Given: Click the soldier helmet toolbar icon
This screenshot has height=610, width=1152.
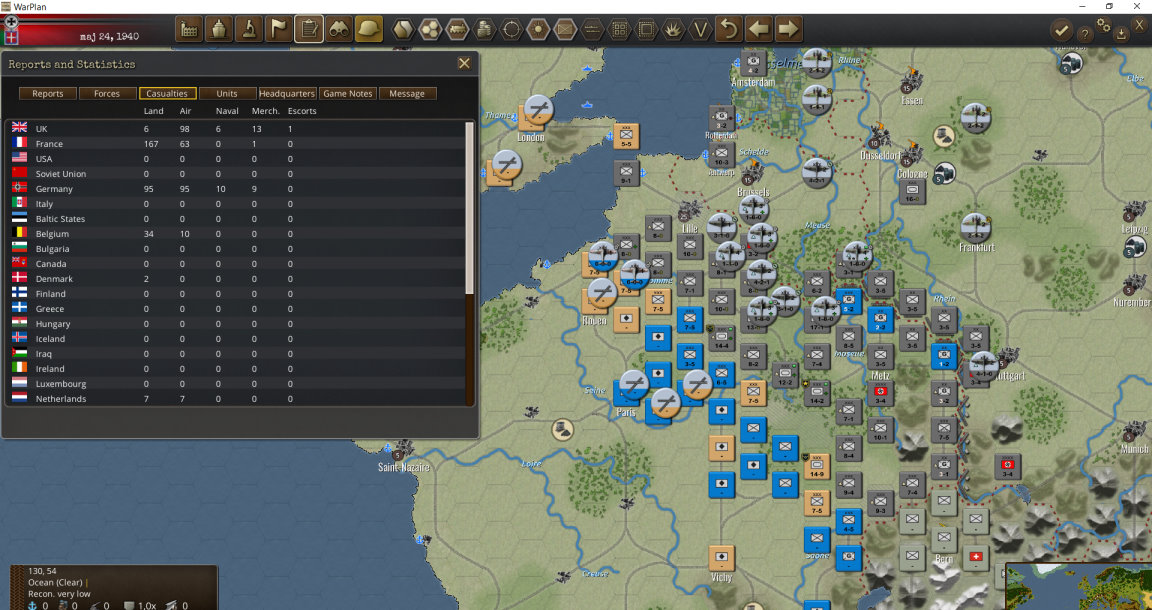Looking at the screenshot, I should pyautogui.click(x=369, y=29).
